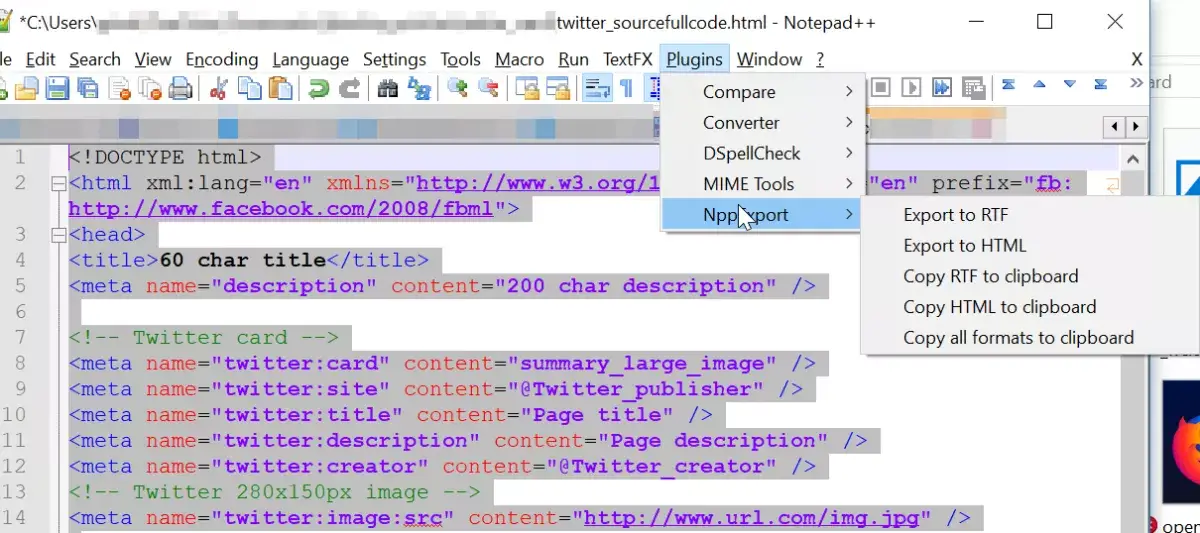Screen dimensions: 1200x533
Task: Copy selection with the Copy toolbar icon
Action: point(249,89)
